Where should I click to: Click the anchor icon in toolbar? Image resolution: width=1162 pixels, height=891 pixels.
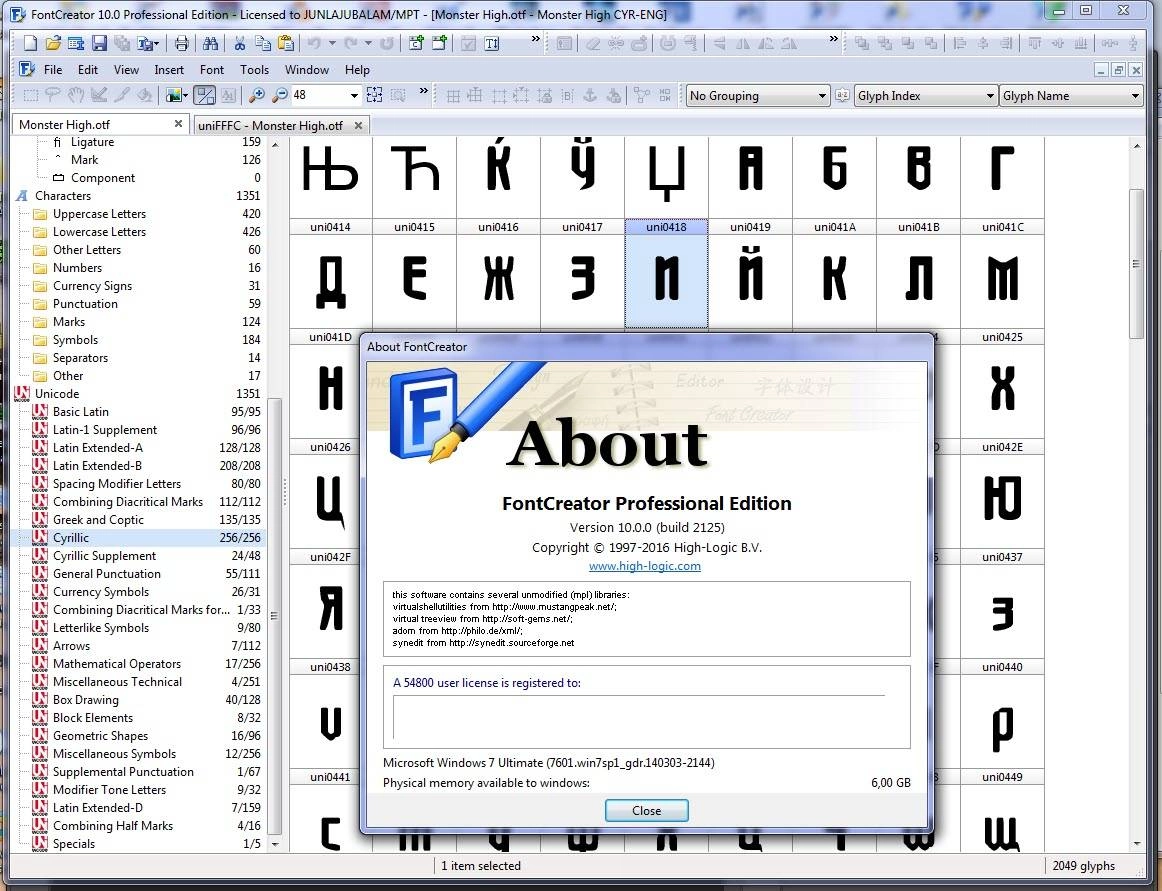[590, 95]
